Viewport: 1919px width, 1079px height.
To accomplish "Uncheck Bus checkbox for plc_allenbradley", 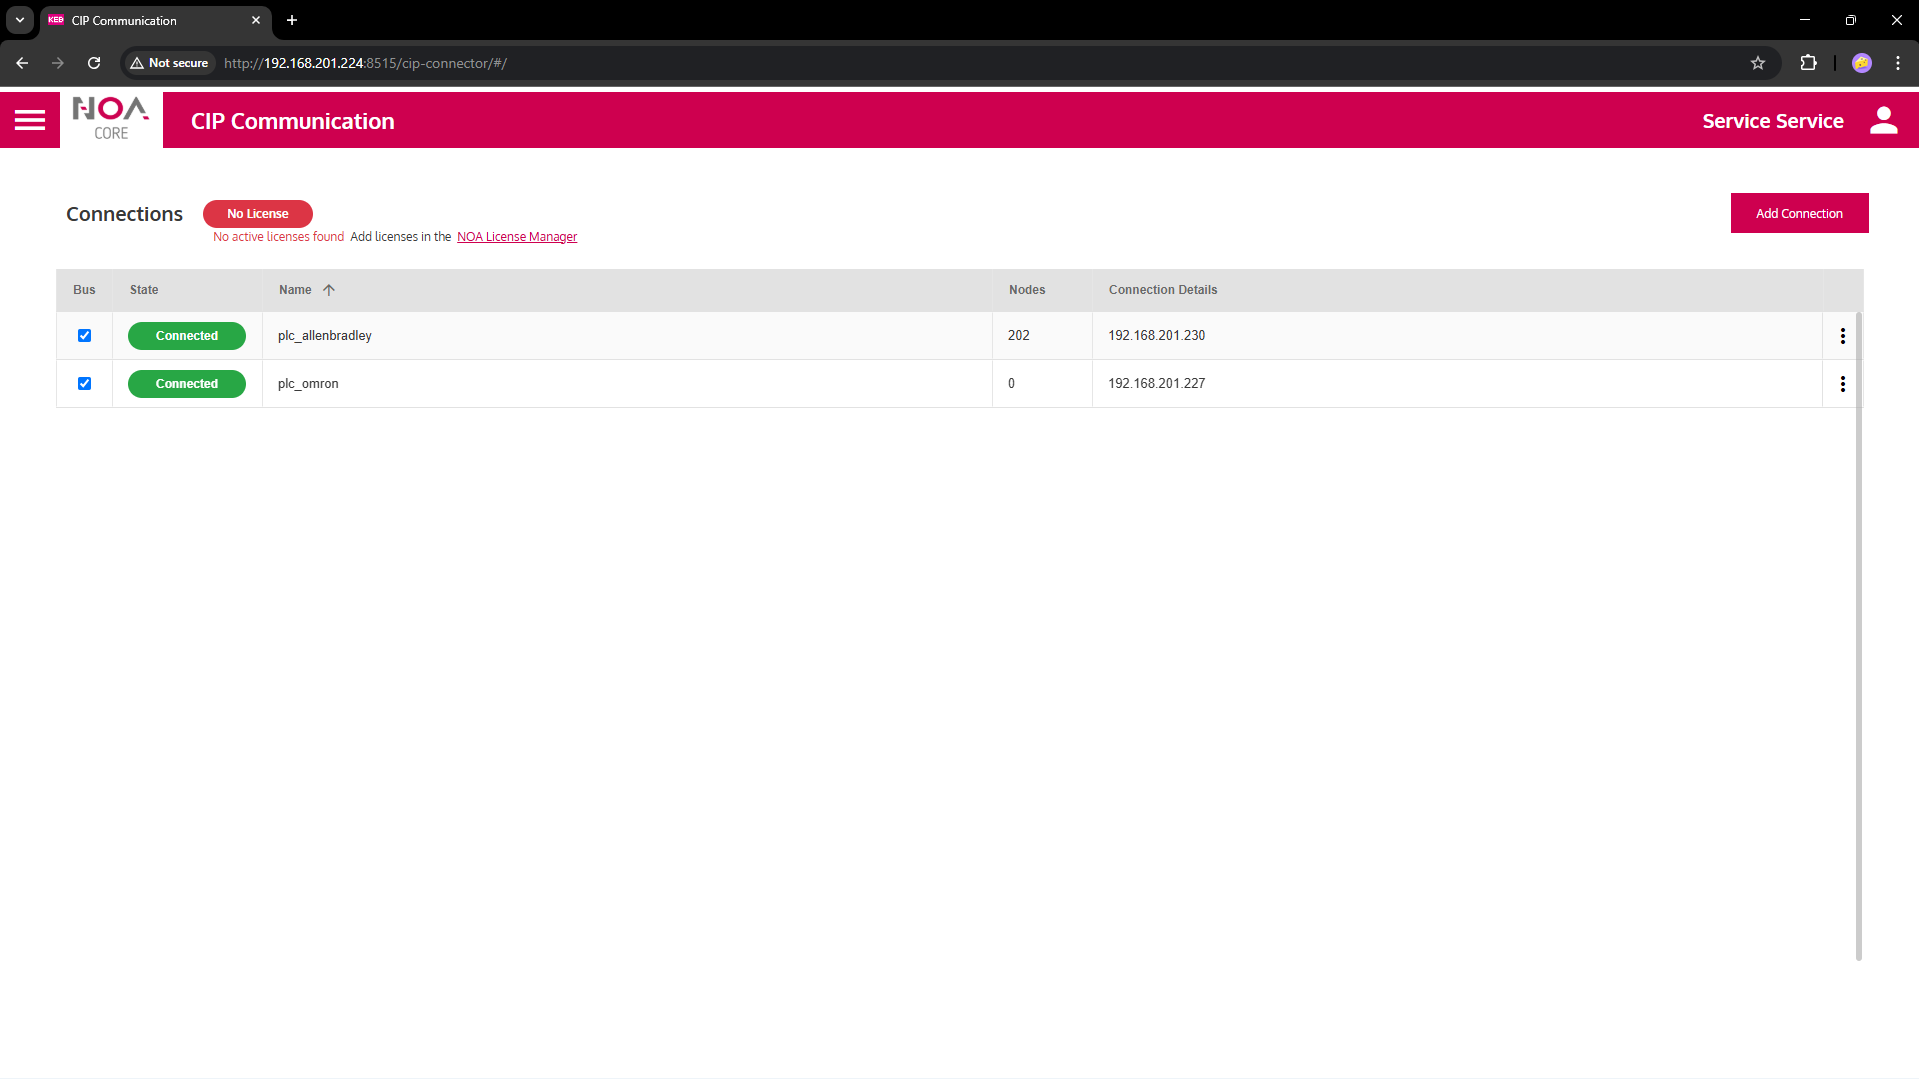I will point(85,336).
